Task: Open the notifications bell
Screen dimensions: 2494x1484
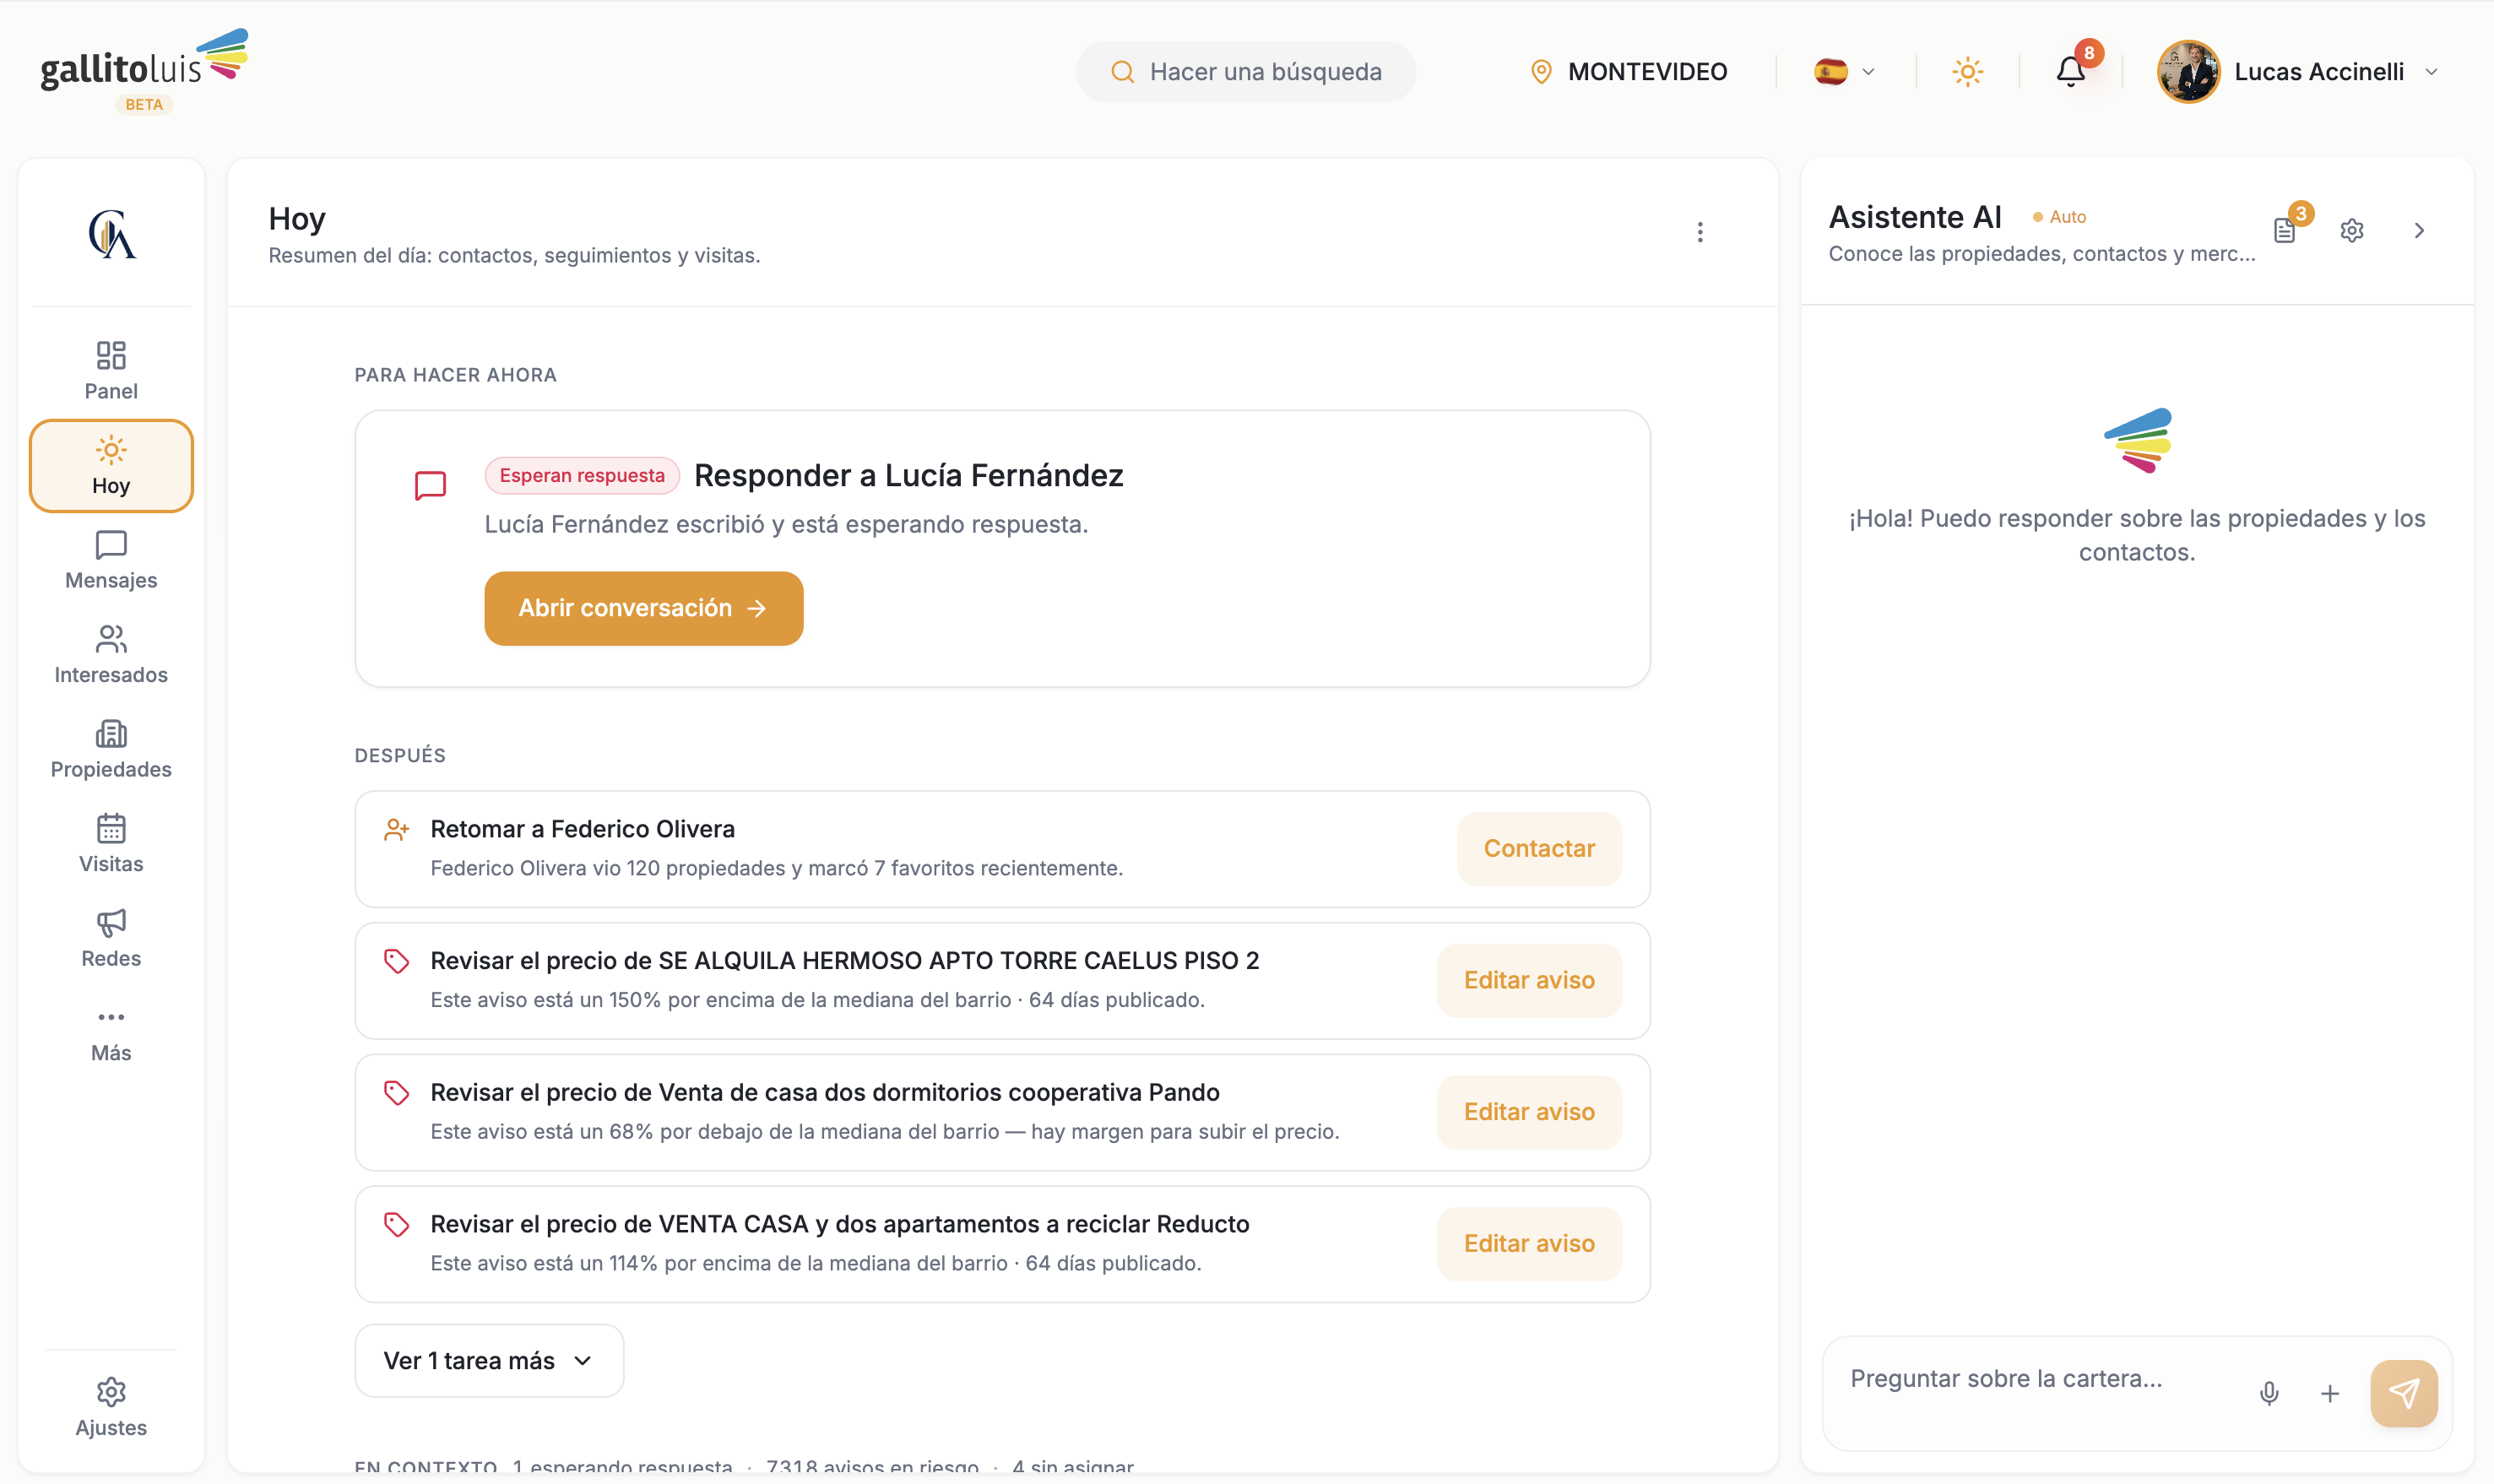Action: pos(2070,72)
